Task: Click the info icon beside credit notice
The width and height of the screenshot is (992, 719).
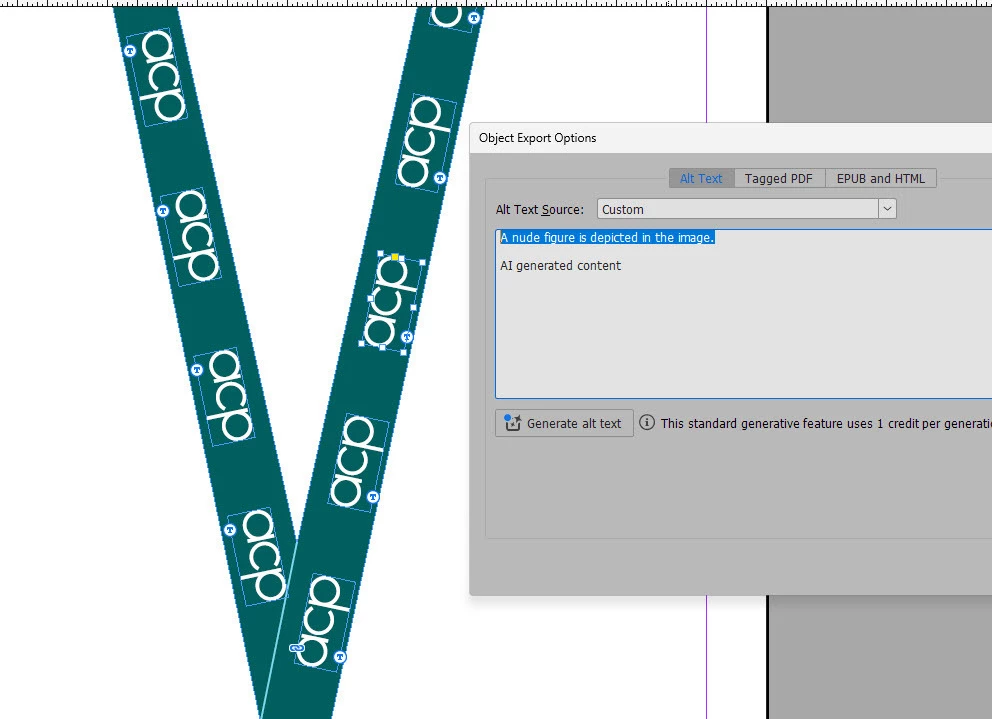Action: (647, 422)
